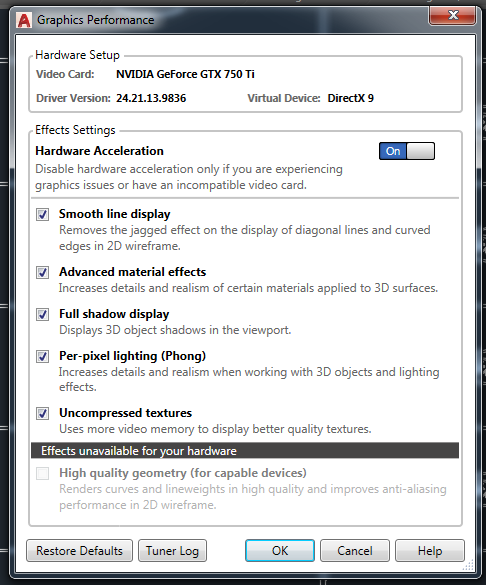Click the AutoCAD logo icon in title bar
Image resolution: width=486 pixels, height=585 pixels.
tap(24, 20)
